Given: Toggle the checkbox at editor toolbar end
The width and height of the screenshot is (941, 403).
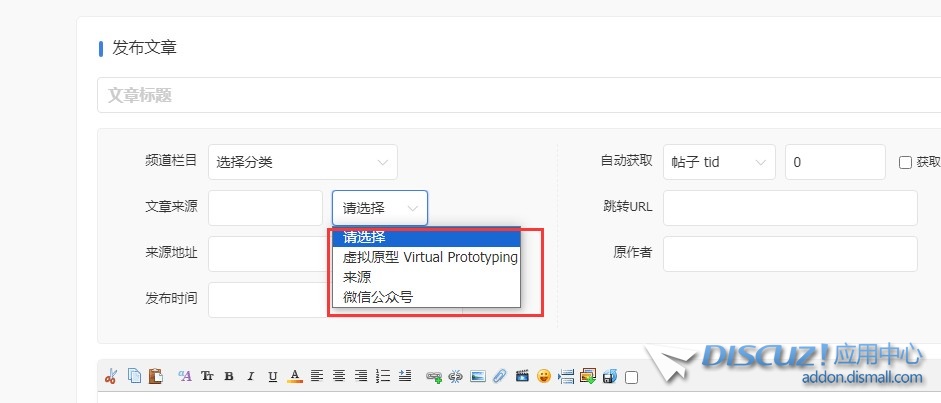Looking at the screenshot, I should [x=631, y=378].
